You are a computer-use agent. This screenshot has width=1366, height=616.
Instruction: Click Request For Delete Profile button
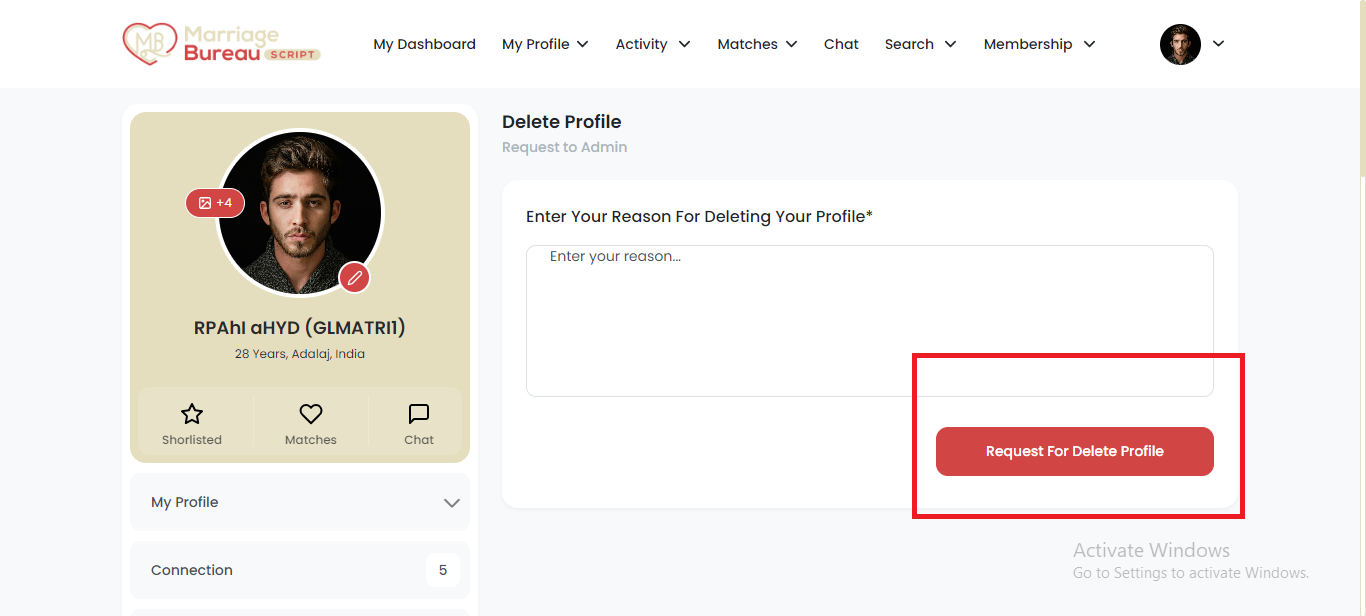tap(1075, 451)
